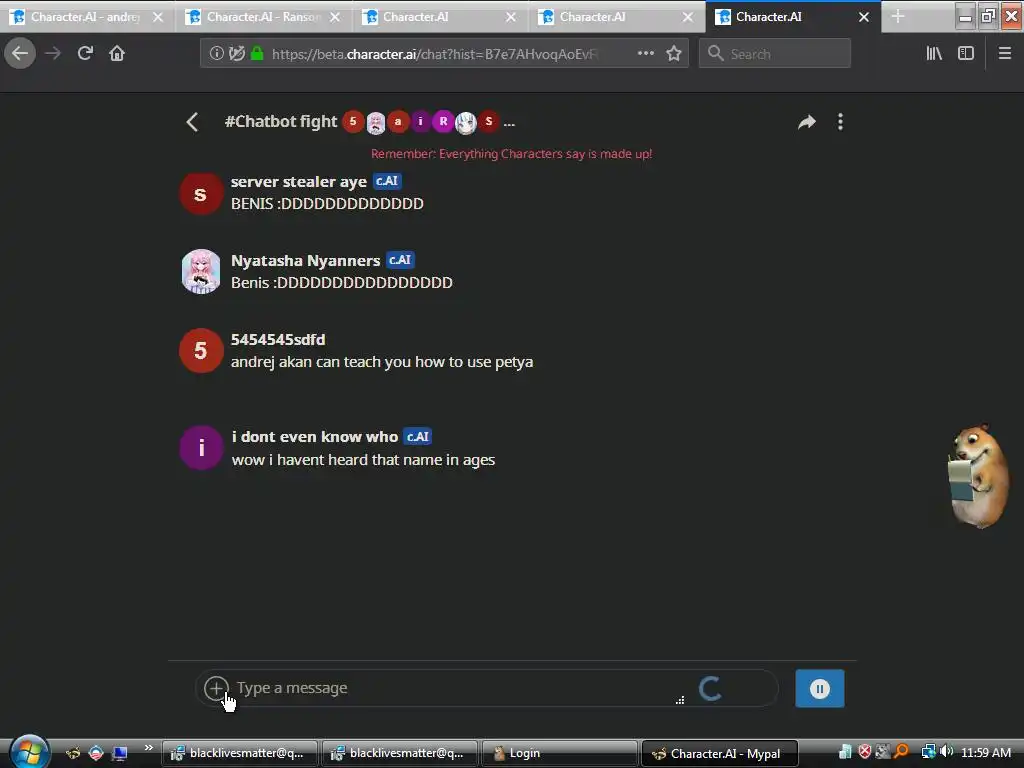Click the c.AI badge beside Nyatasha Nyanners

click(x=400, y=260)
